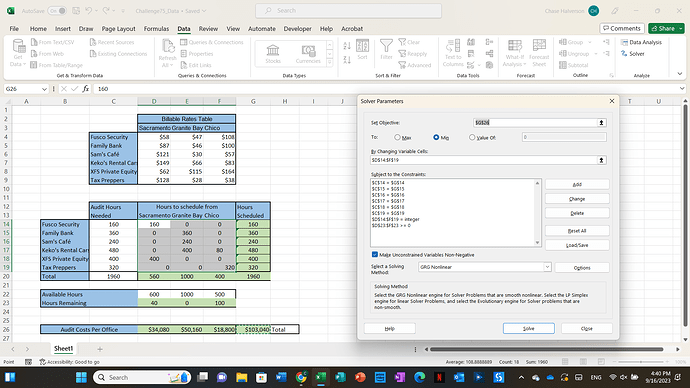690x388 pixels.
Task: Open Chrome from taskbar
Action: [301, 377]
